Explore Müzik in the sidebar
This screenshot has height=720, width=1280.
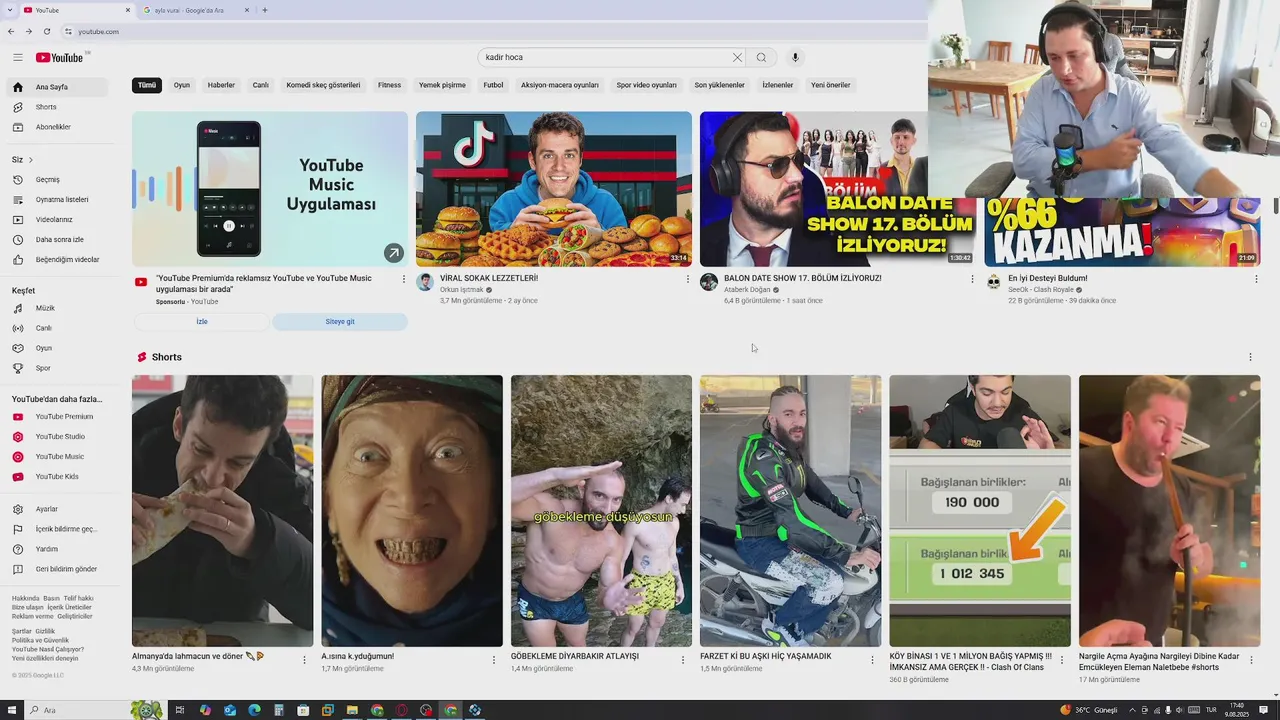click(56, 308)
